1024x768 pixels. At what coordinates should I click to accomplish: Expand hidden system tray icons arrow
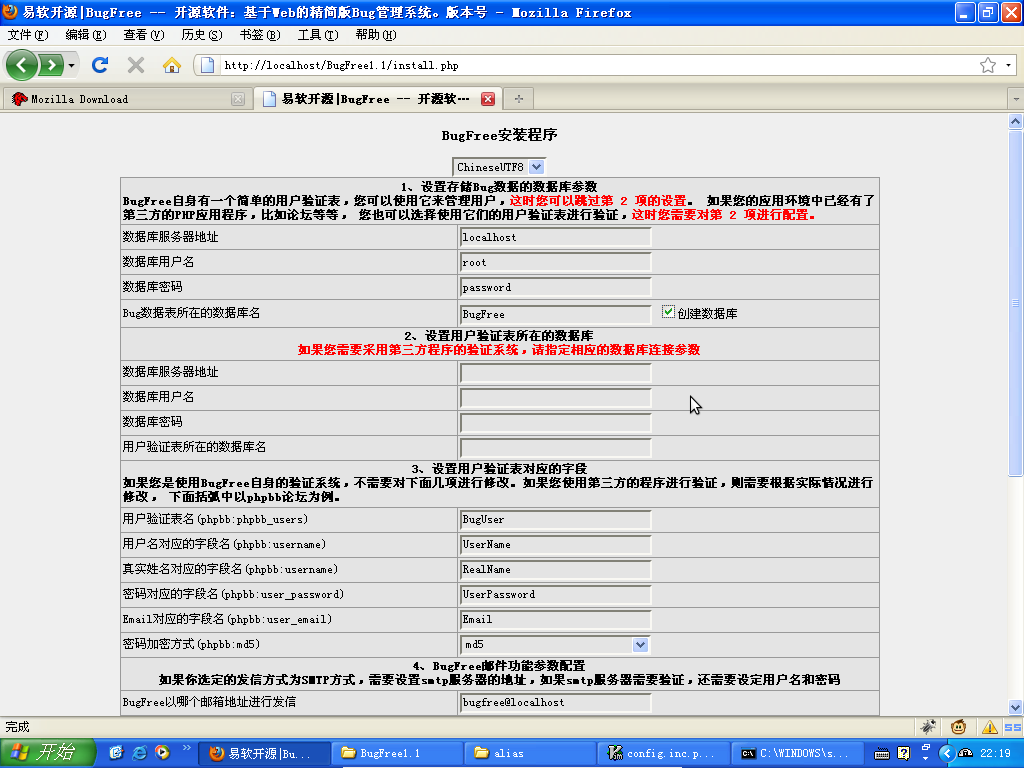tap(946, 754)
